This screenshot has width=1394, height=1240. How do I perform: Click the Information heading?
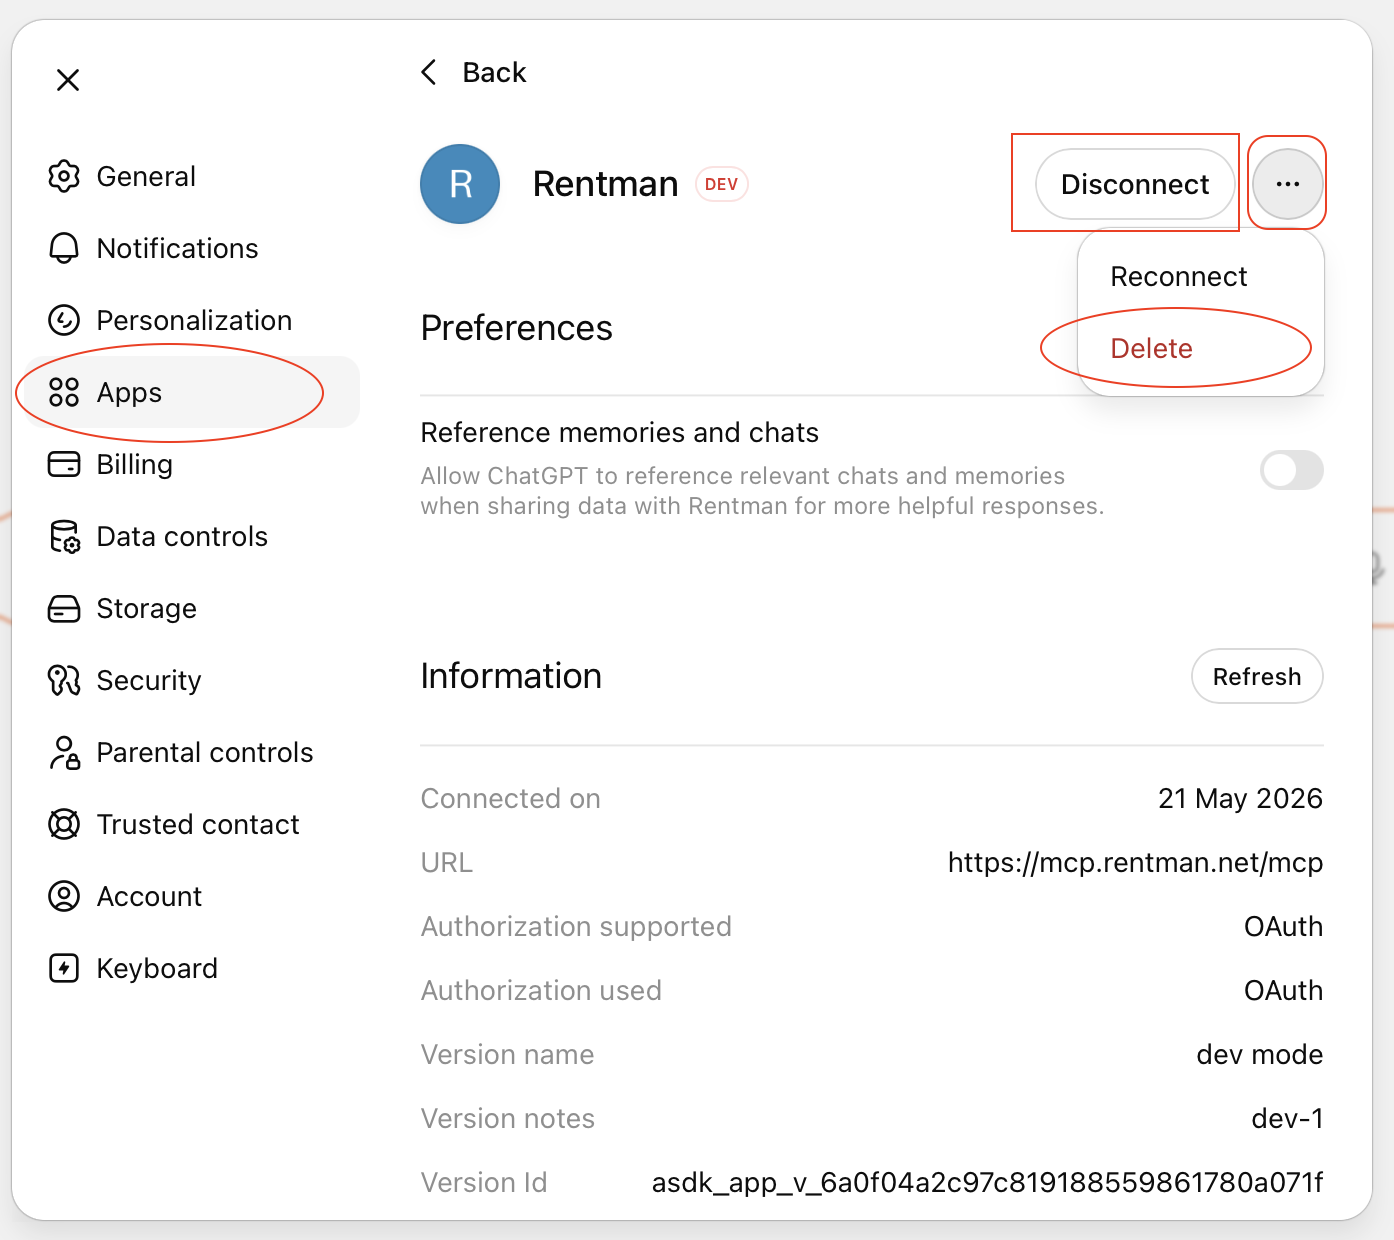[x=511, y=676]
